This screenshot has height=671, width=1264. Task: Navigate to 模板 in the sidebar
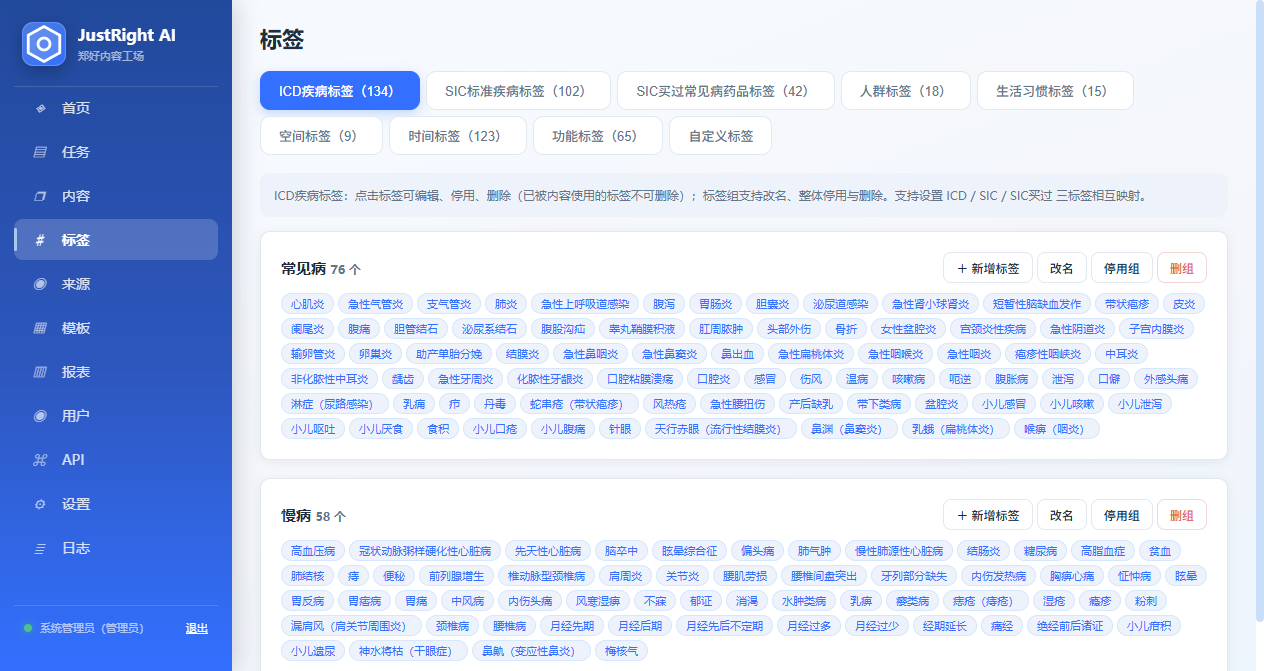pyautogui.click(x=116, y=328)
